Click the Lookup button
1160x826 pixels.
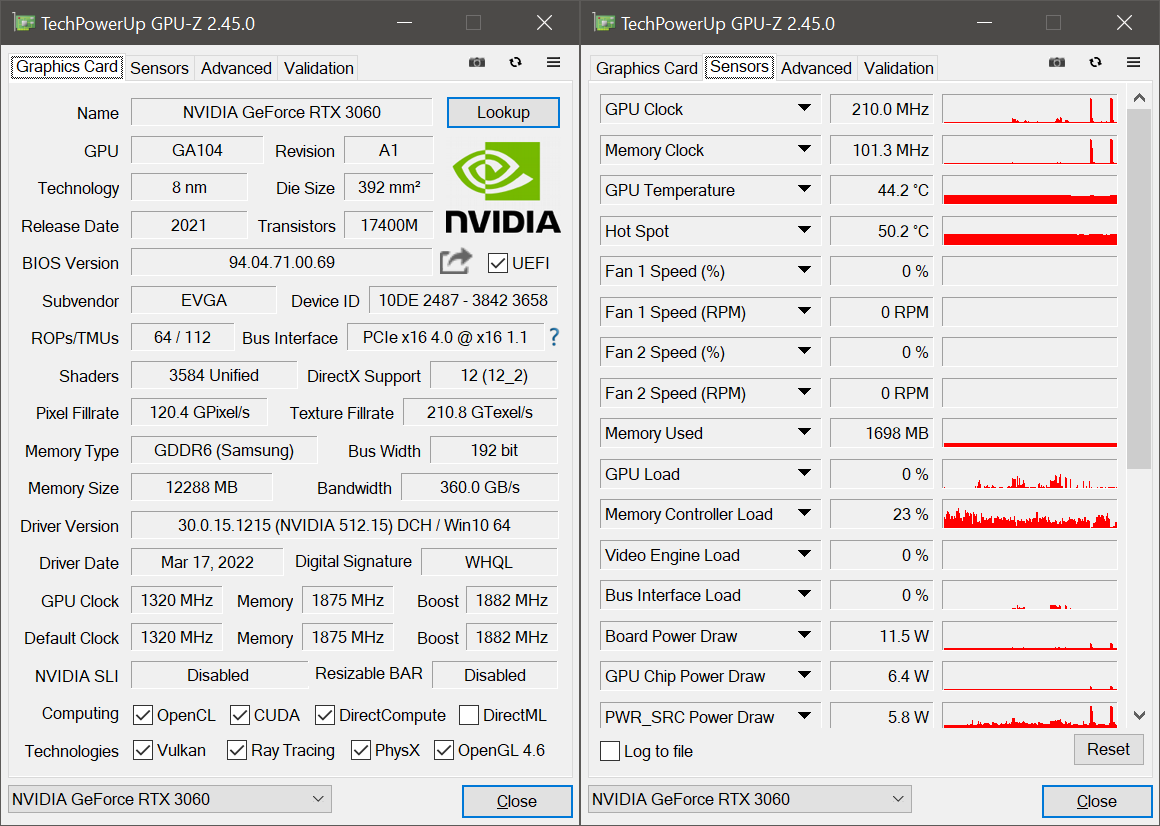click(x=503, y=112)
